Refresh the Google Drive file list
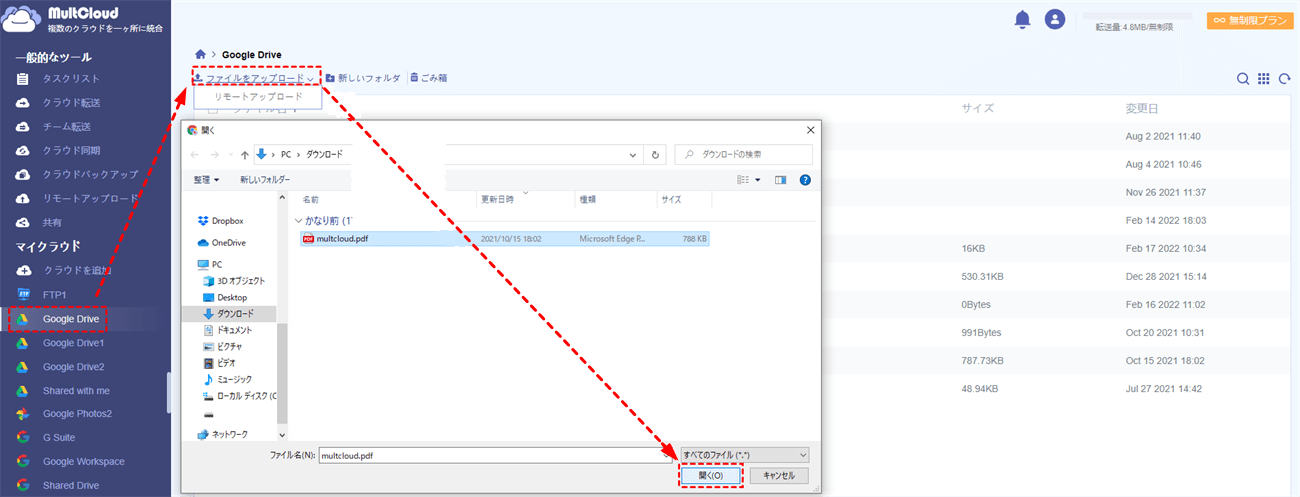The height and width of the screenshot is (497, 1300). (x=1285, y=79)
